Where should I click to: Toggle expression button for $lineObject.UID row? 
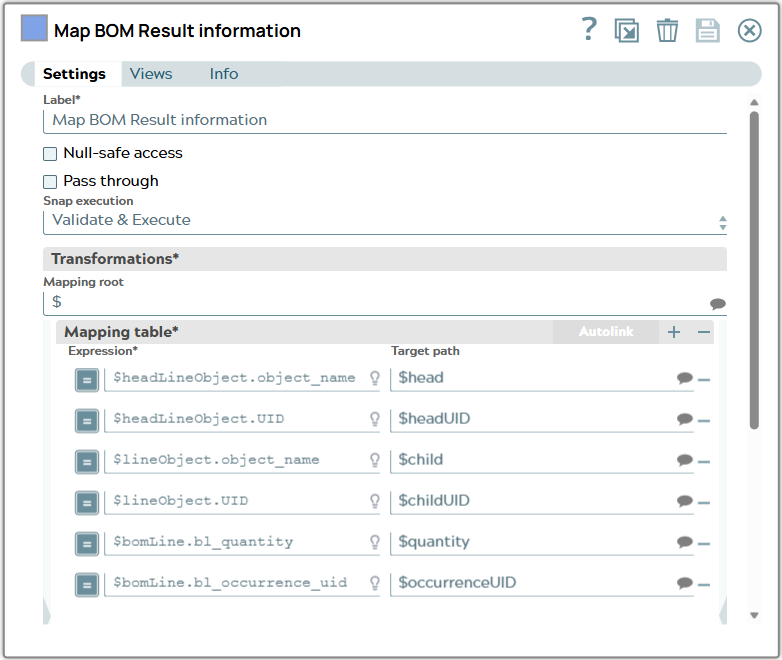pyautogui.click(x=87, y=503)
